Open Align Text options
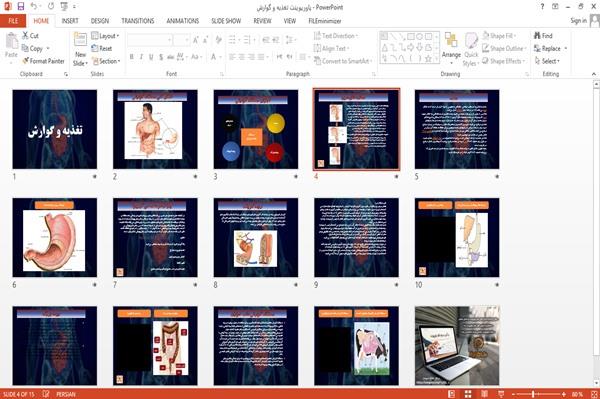The height and width of the screenshot is (399, 600). click(x=331, y=48)
